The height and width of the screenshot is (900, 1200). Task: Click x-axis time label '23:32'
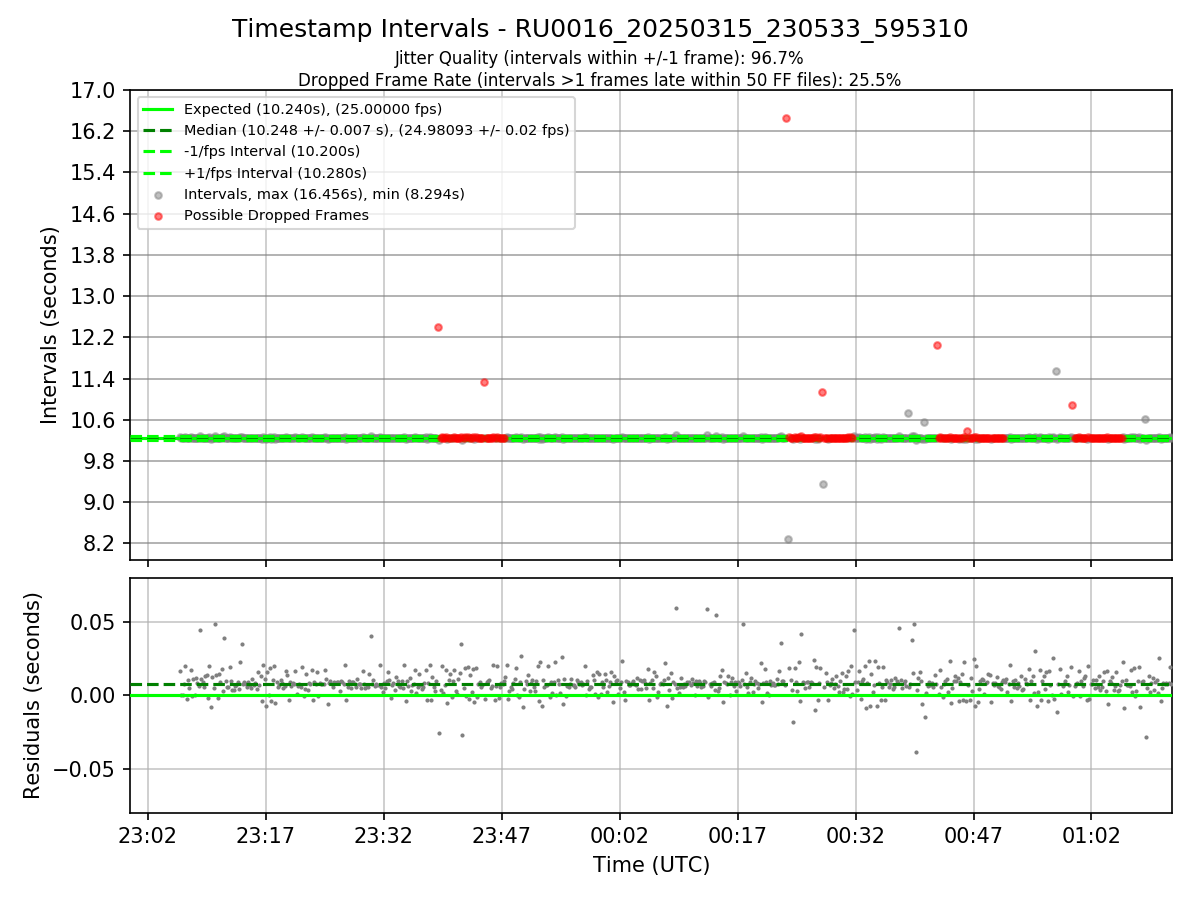(x=384, y=834)
